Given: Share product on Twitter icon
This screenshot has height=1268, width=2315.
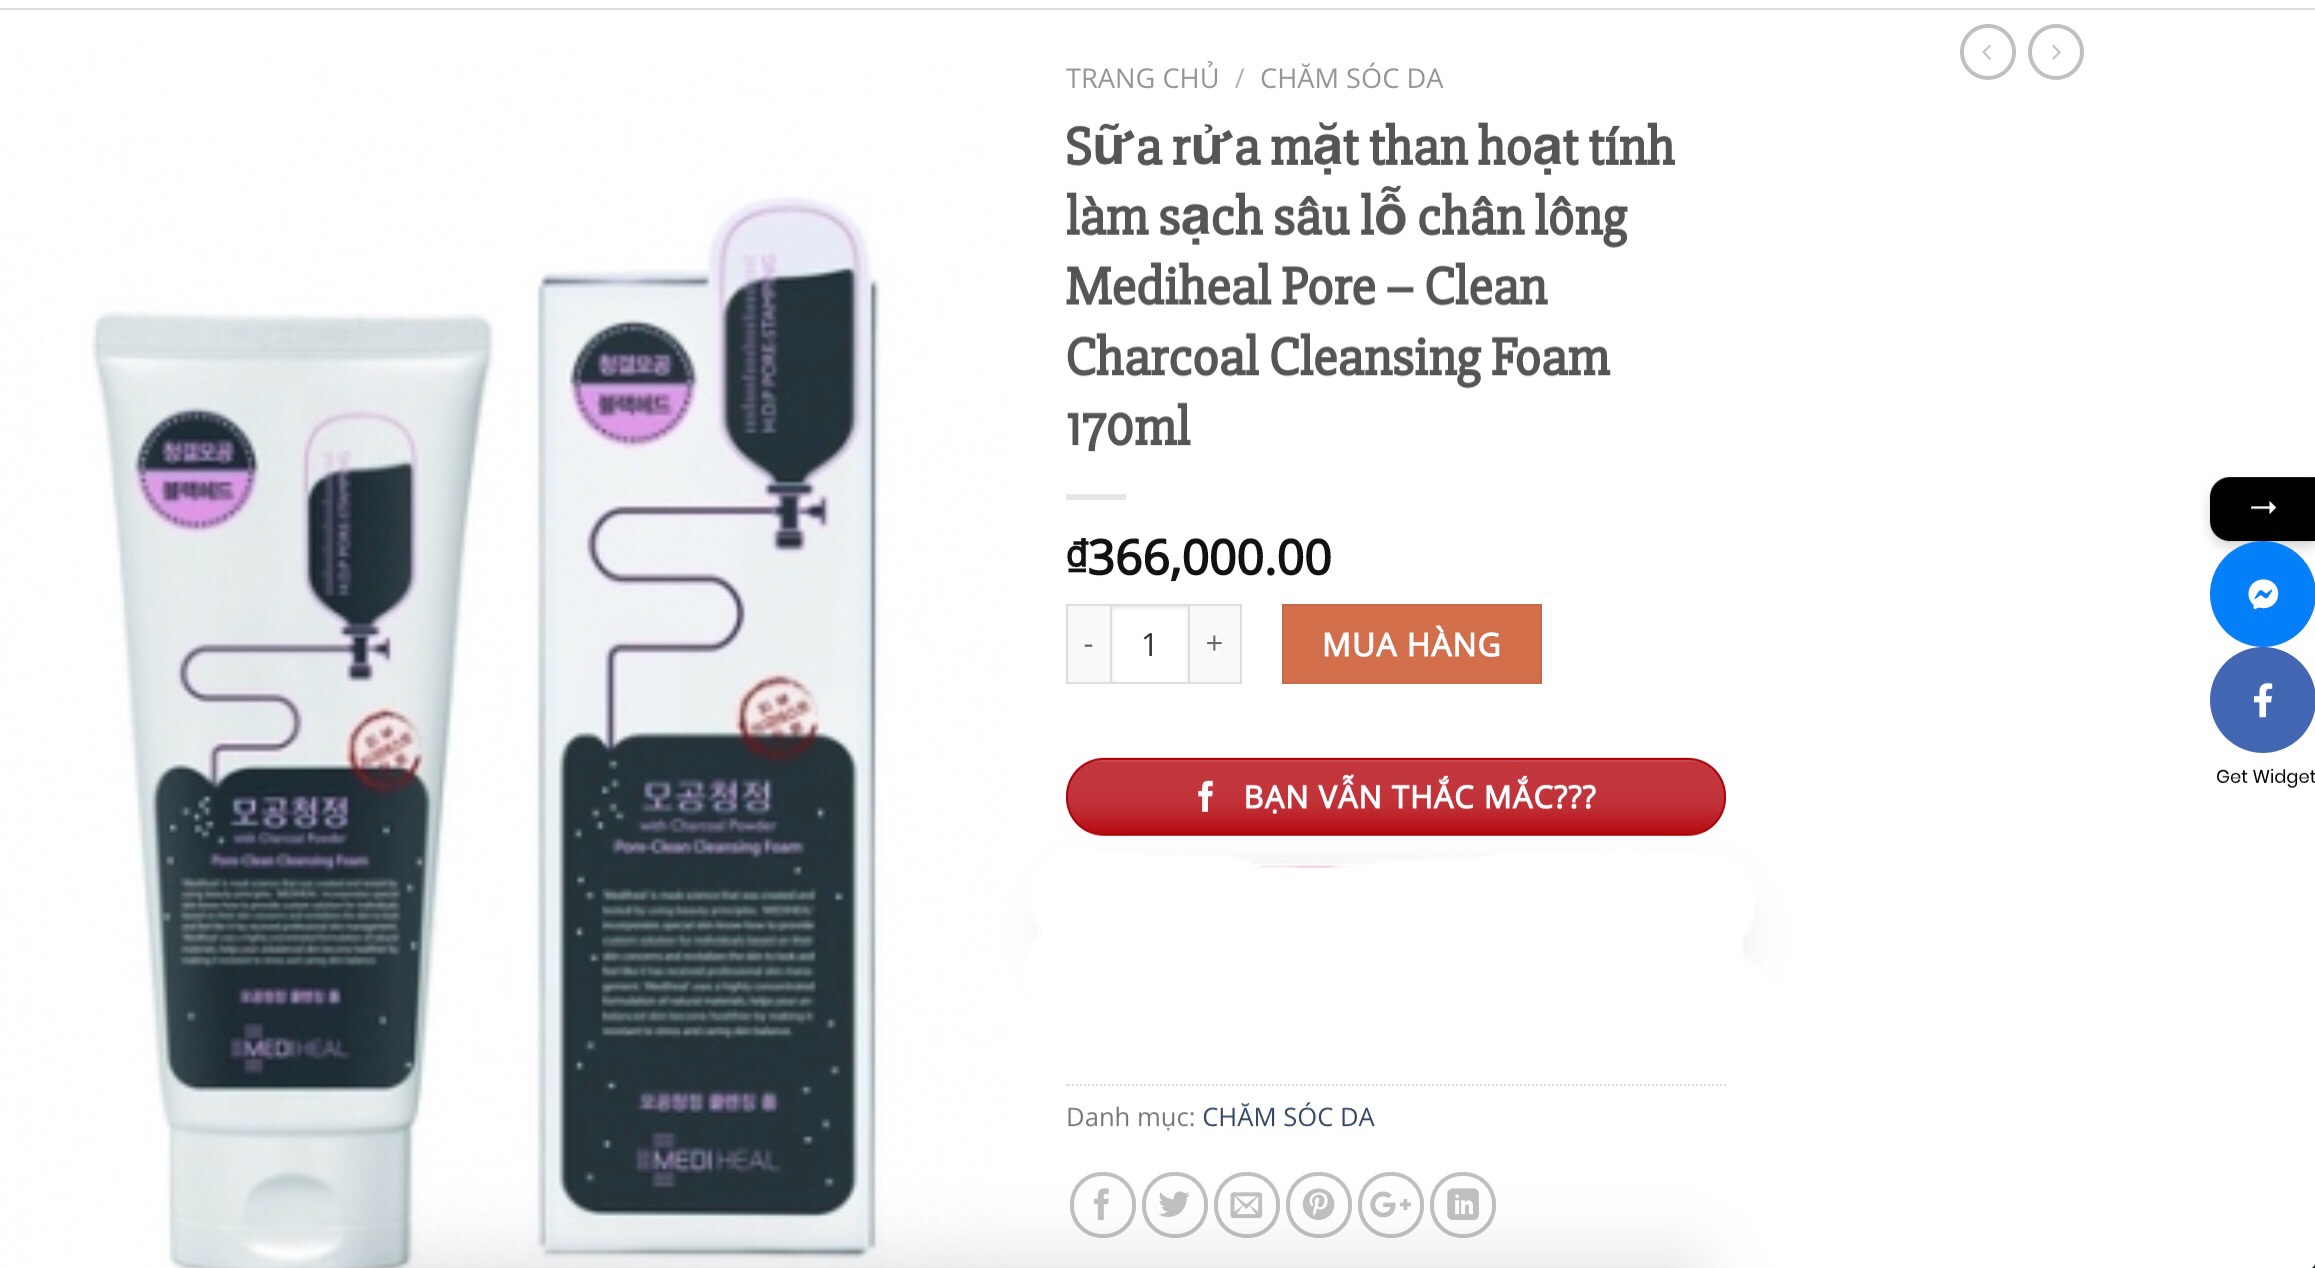Looking at the screenshot, I should coord(1174,1205).
